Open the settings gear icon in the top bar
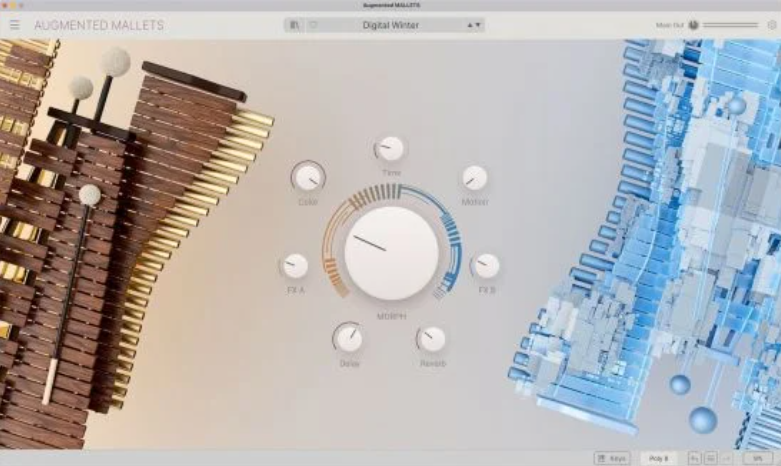This screenshot has width=781, height=466. (x=772, y=25)
